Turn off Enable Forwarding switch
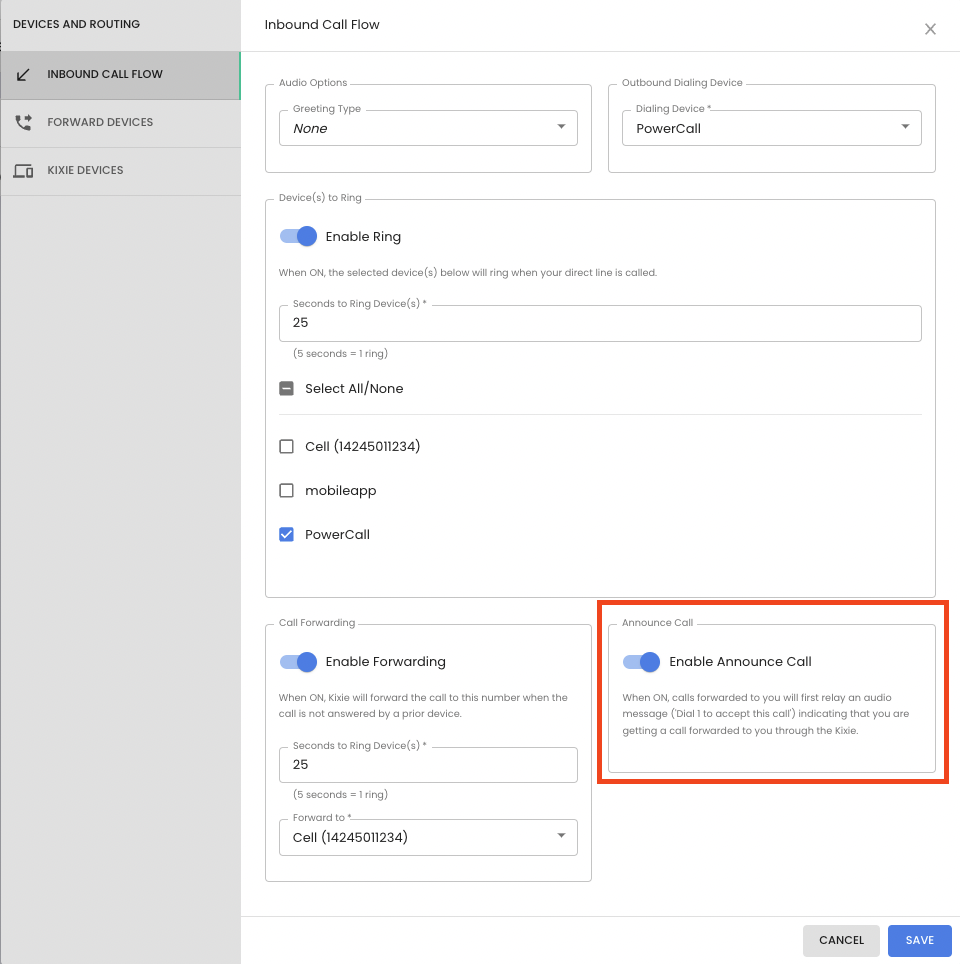The height and width of the screenshot is (964, 960). point(298,662)
